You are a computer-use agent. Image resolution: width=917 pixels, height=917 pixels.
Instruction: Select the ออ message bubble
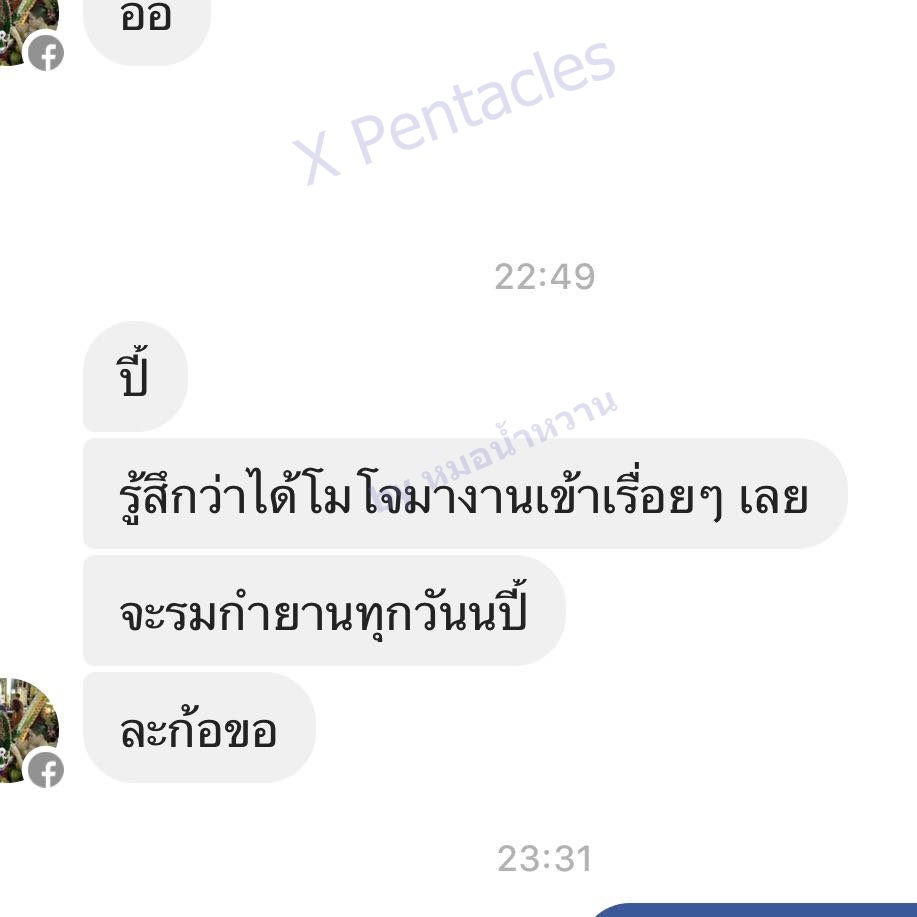click(147, 29)
